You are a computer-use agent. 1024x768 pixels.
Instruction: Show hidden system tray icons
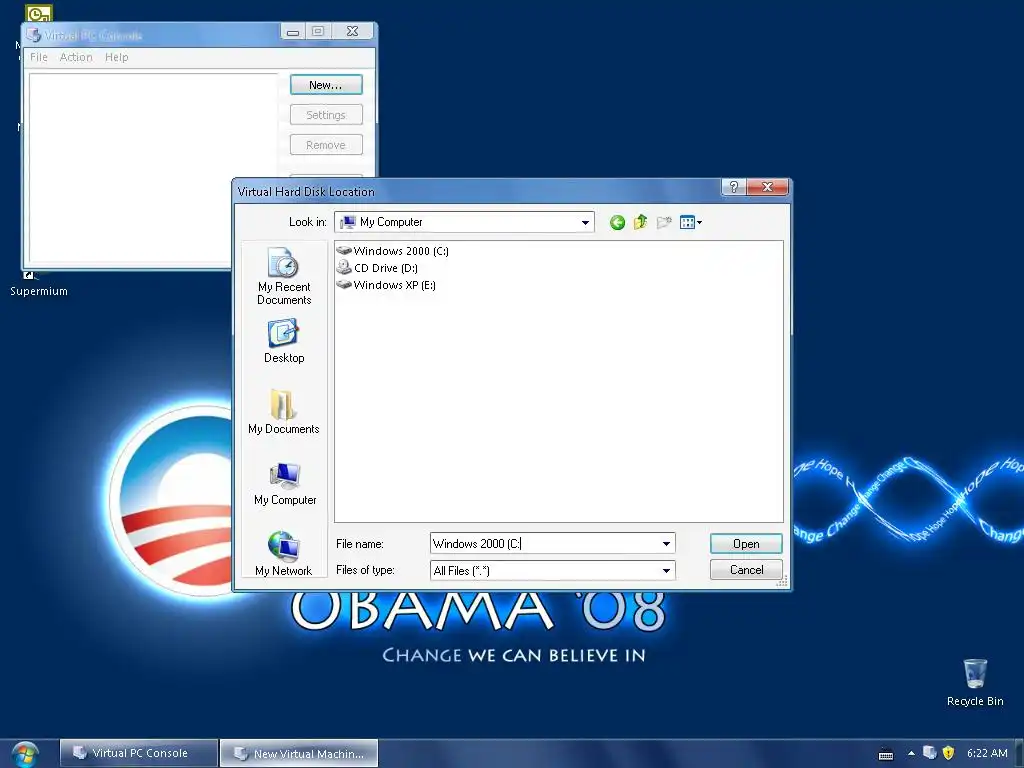(911, 753)
